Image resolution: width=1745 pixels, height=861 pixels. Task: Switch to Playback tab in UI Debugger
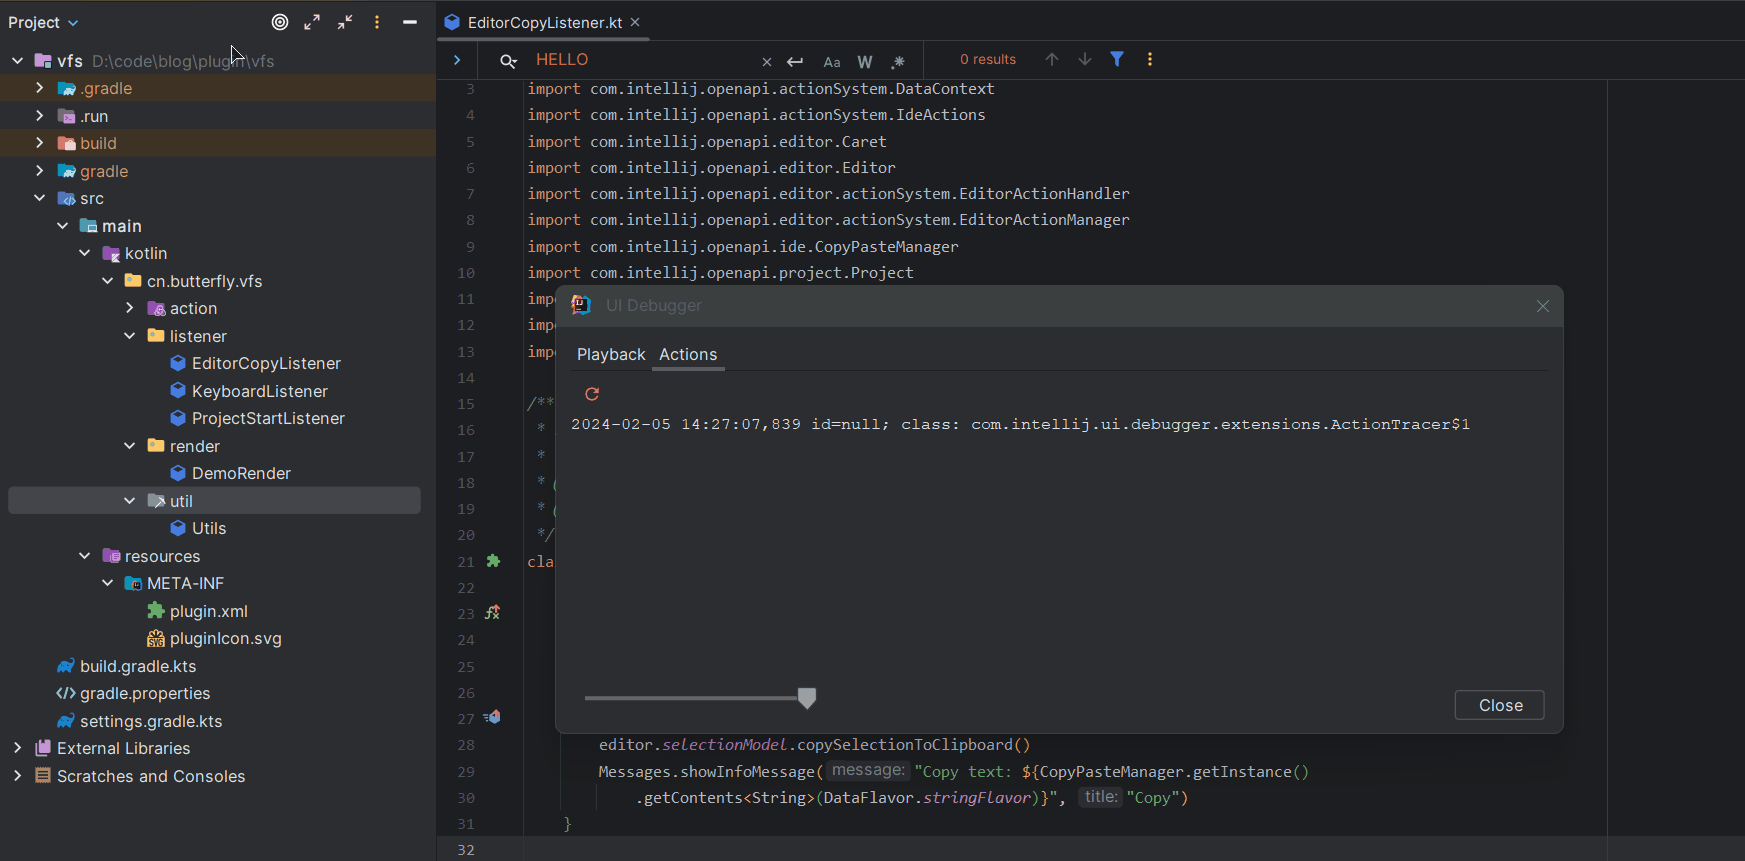pyautogui.click(x=611, y=354)
